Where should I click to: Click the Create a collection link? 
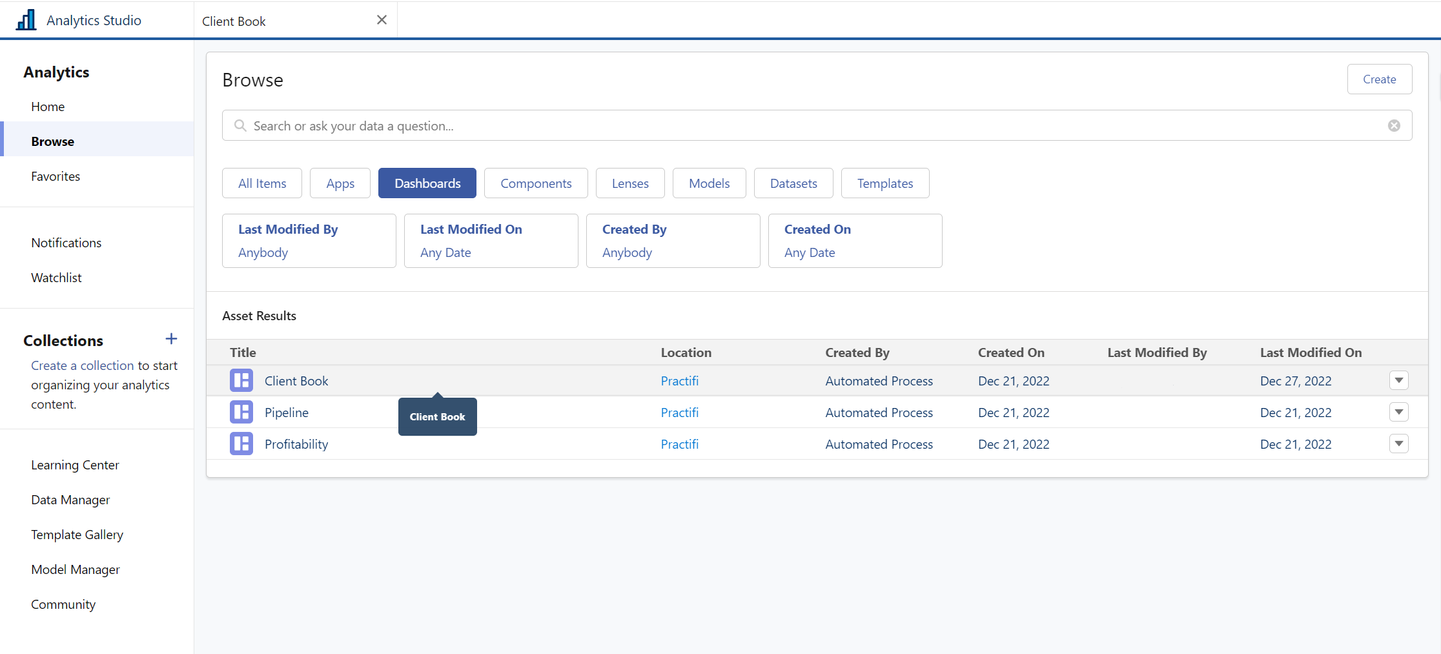click(82, 365)
